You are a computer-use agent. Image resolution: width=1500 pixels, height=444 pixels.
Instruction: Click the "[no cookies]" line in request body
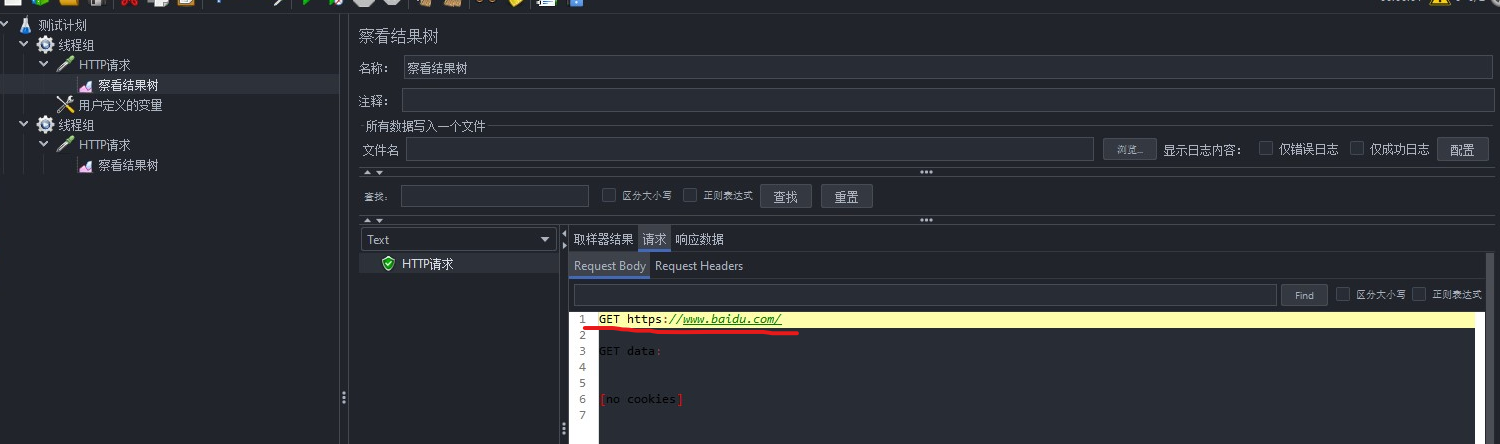(x=641, y=399)
